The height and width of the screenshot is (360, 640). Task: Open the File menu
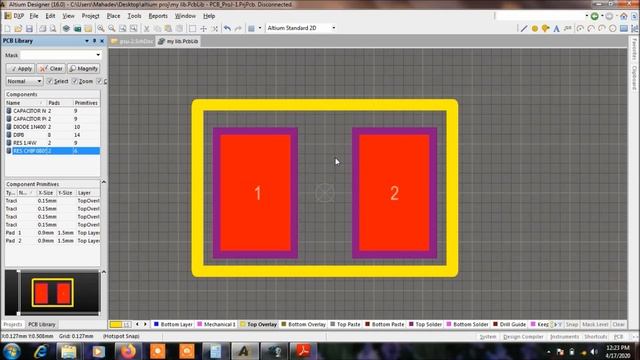34,16
